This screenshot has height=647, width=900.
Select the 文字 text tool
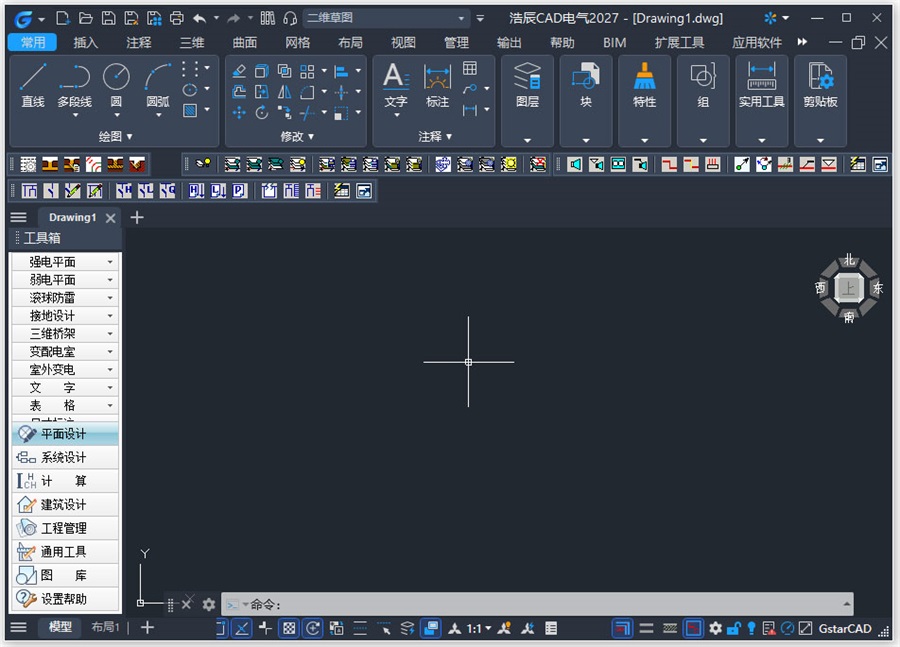(395, 85)
